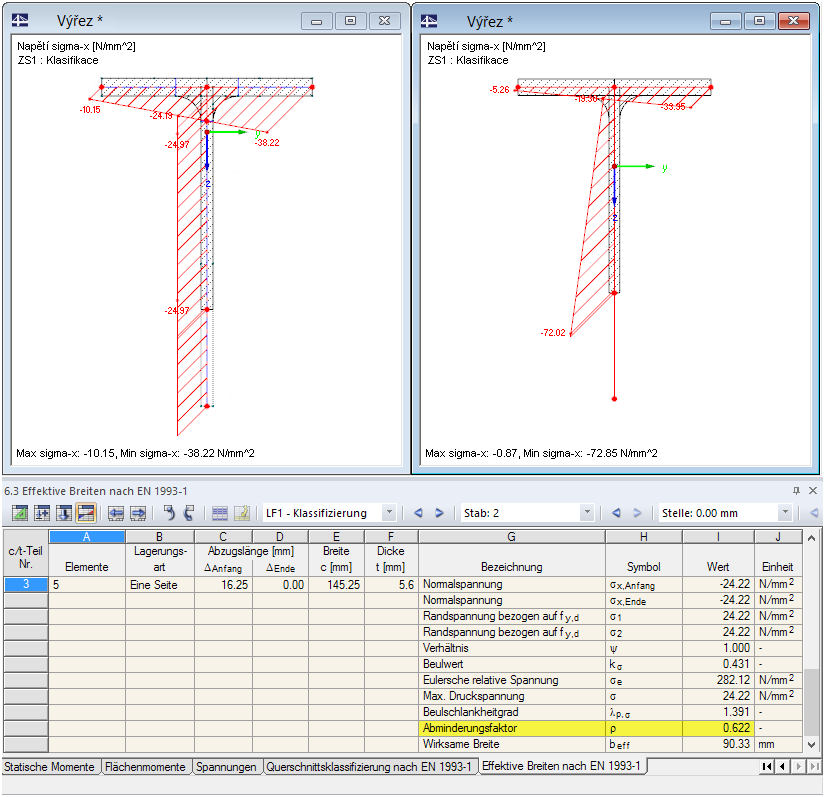Go to previous Stab arrow
The width and height of the screenshot is (825, 797).
coord(616,512)
